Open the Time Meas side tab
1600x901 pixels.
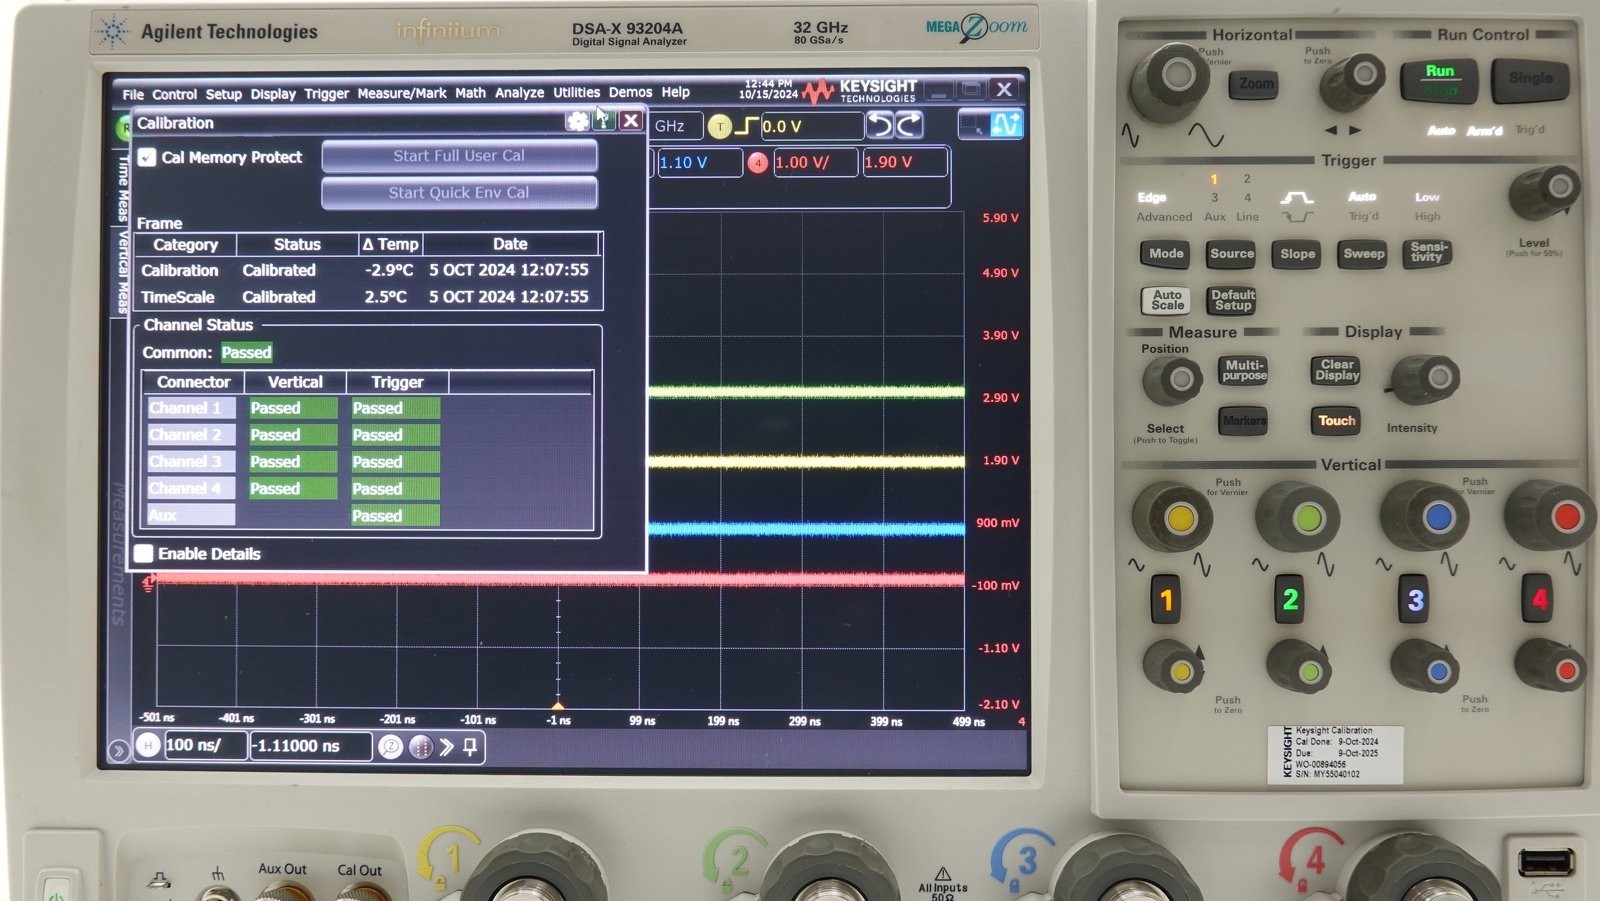[x=123, y=187]
